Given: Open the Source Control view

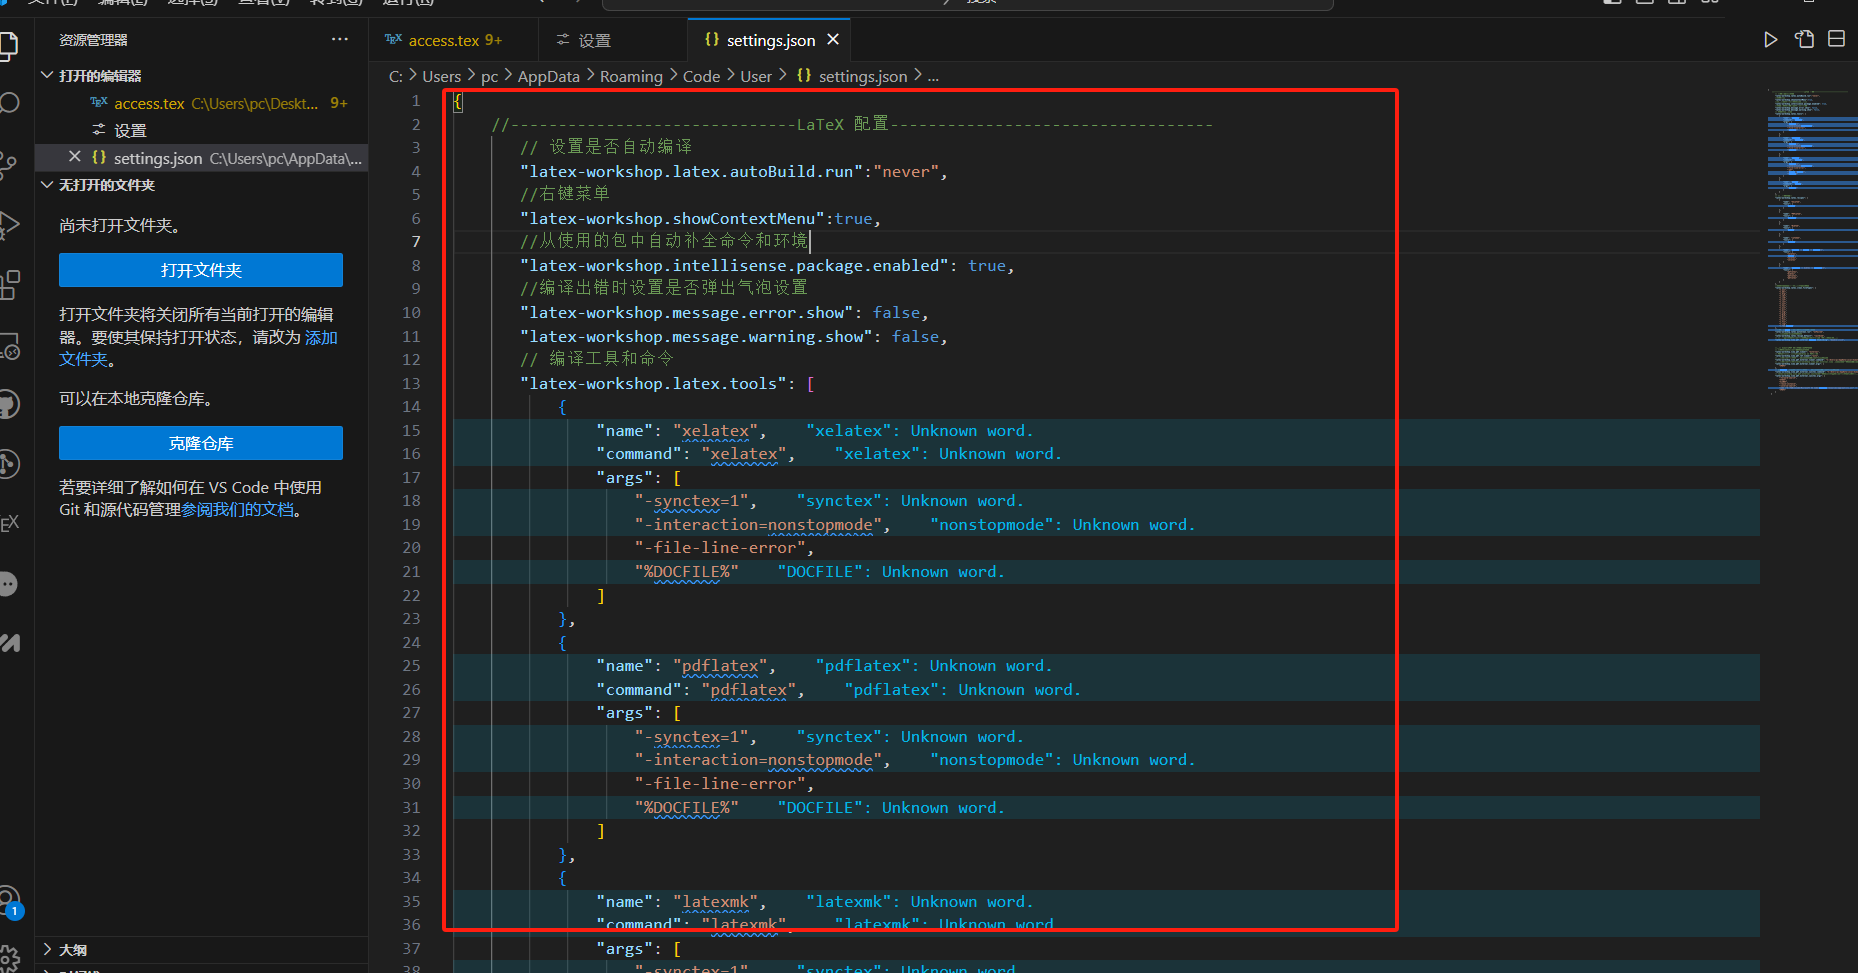Looking at the screenshot, I should pos(8,164).
